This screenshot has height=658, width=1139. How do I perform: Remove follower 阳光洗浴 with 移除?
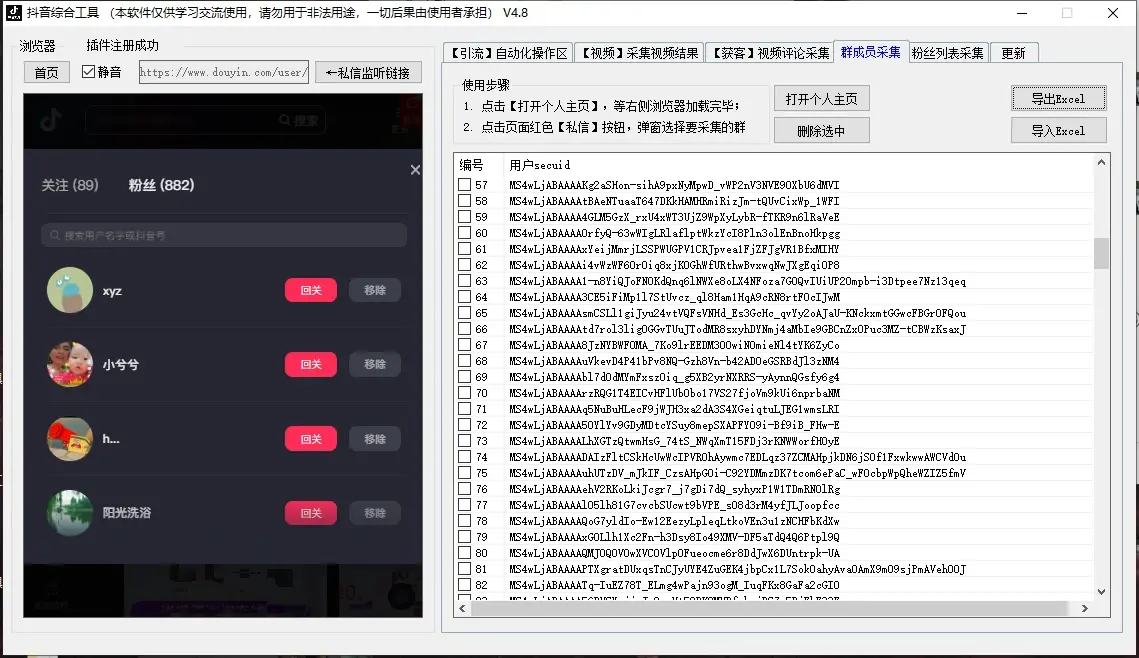pos(375,513)
